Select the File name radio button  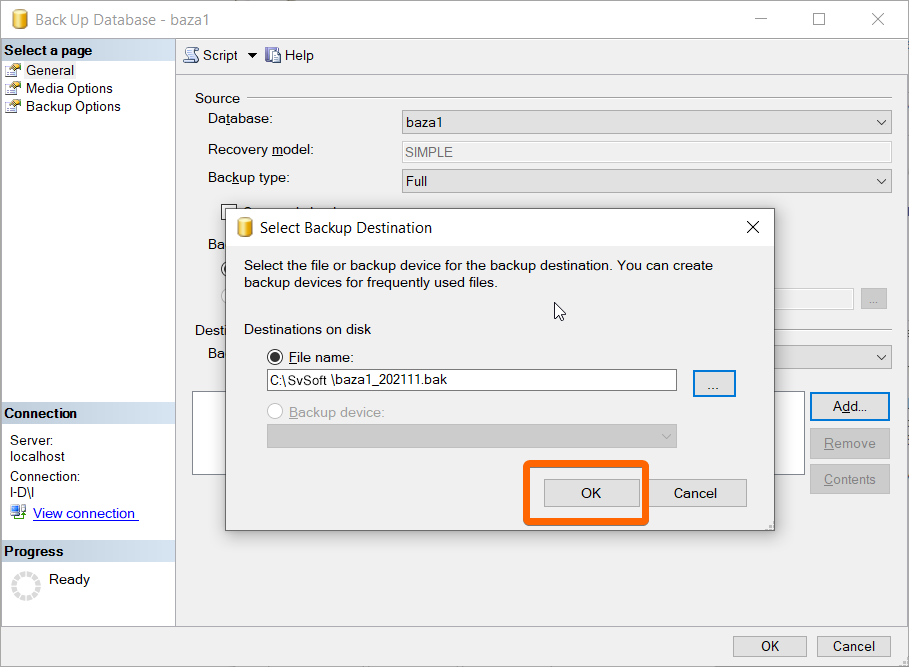tap(275, 357)
